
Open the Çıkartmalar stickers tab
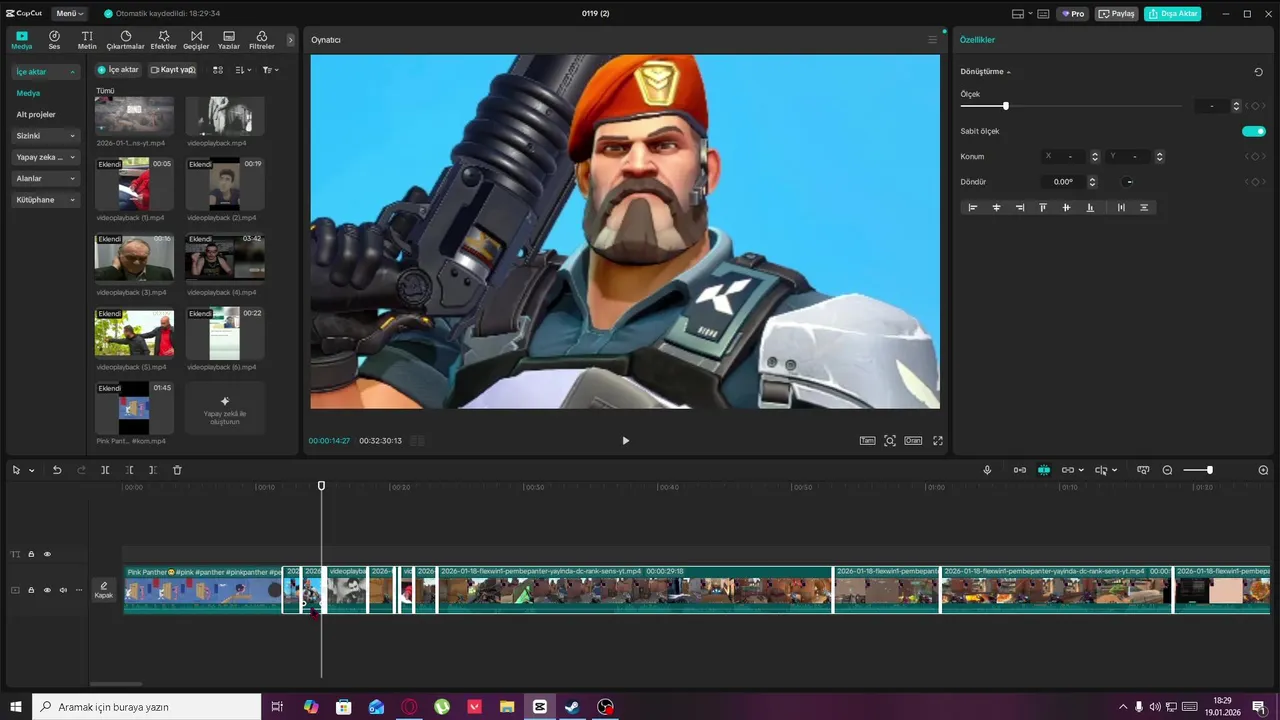click(x=126, y=40)
